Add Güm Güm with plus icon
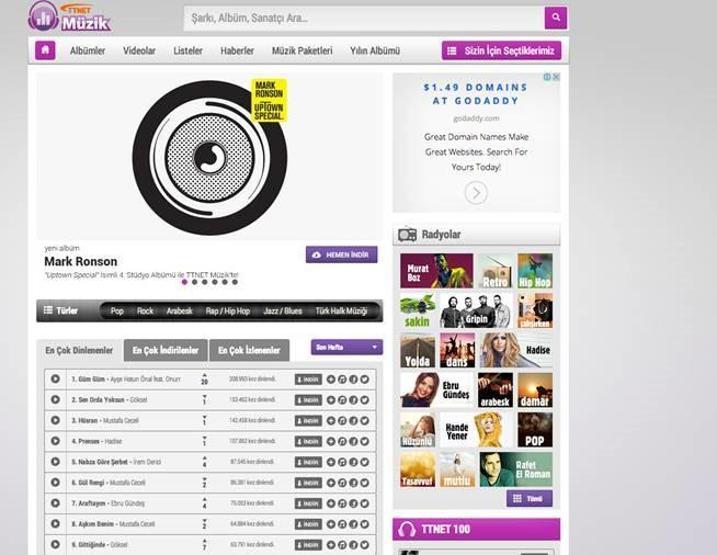The image size is (717, 555). (331, 379)
